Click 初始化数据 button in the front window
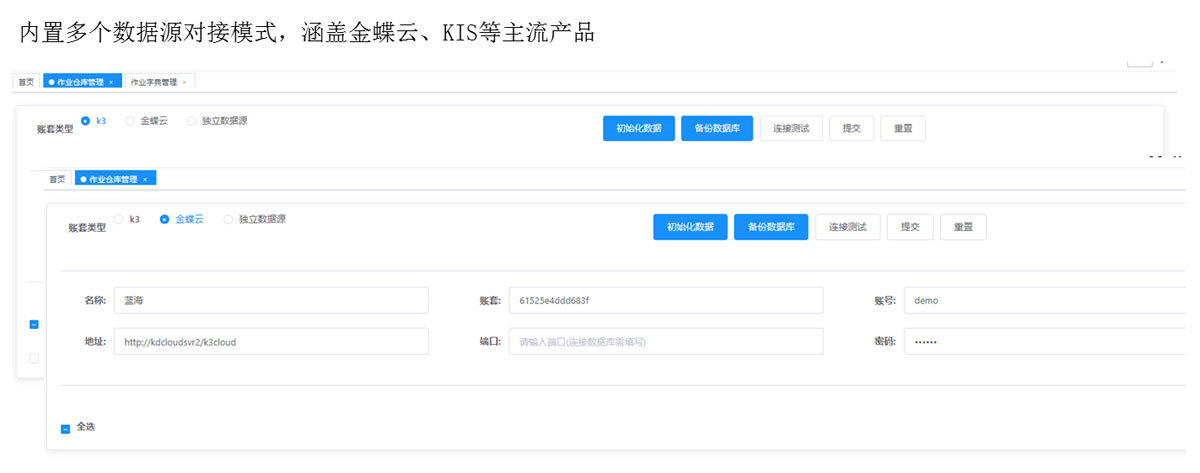 pyautogui.click(x=690, y=227)
